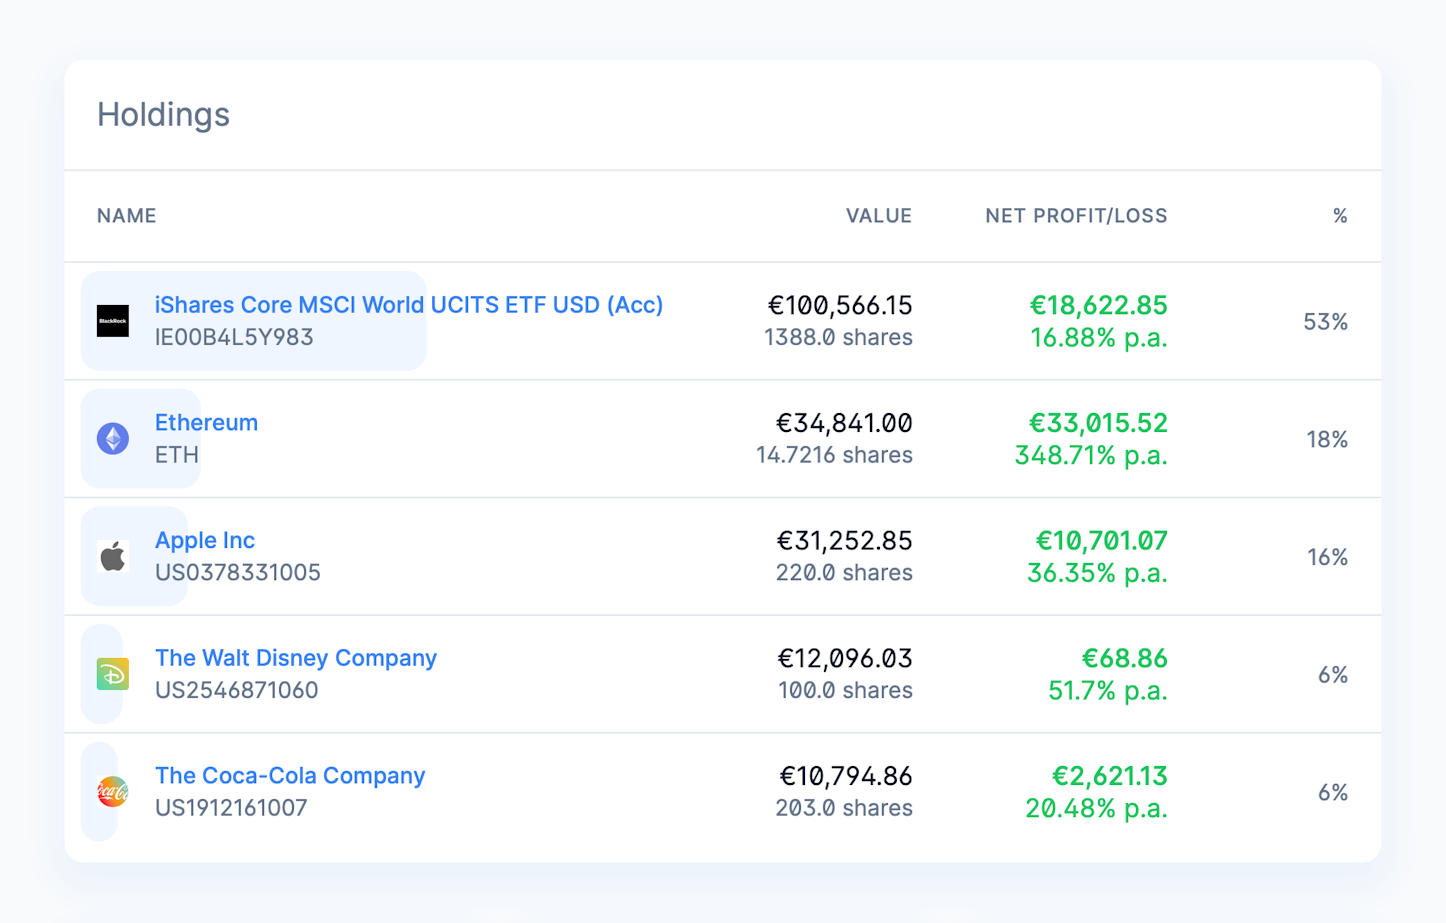The image size is (1446, 923).
Task: Open The Walt Disney Company link
Action: [295, 658]
